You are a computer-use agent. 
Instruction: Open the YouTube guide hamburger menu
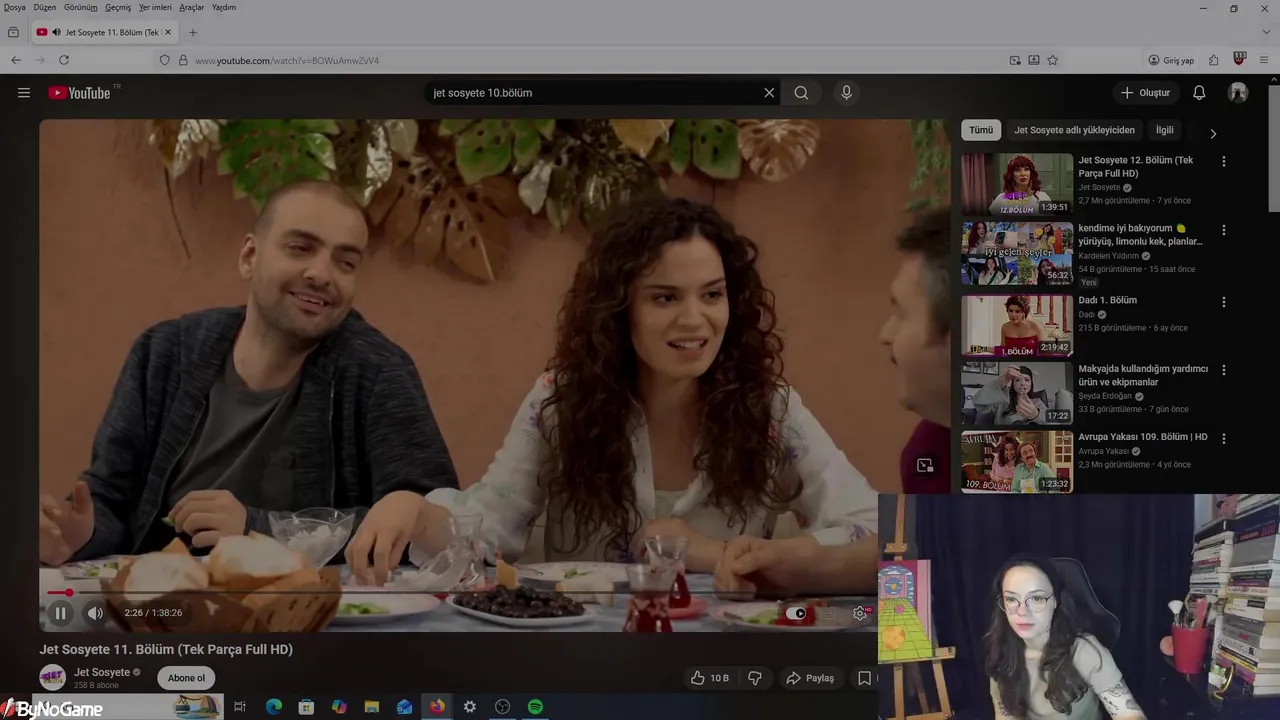(24, 93)
